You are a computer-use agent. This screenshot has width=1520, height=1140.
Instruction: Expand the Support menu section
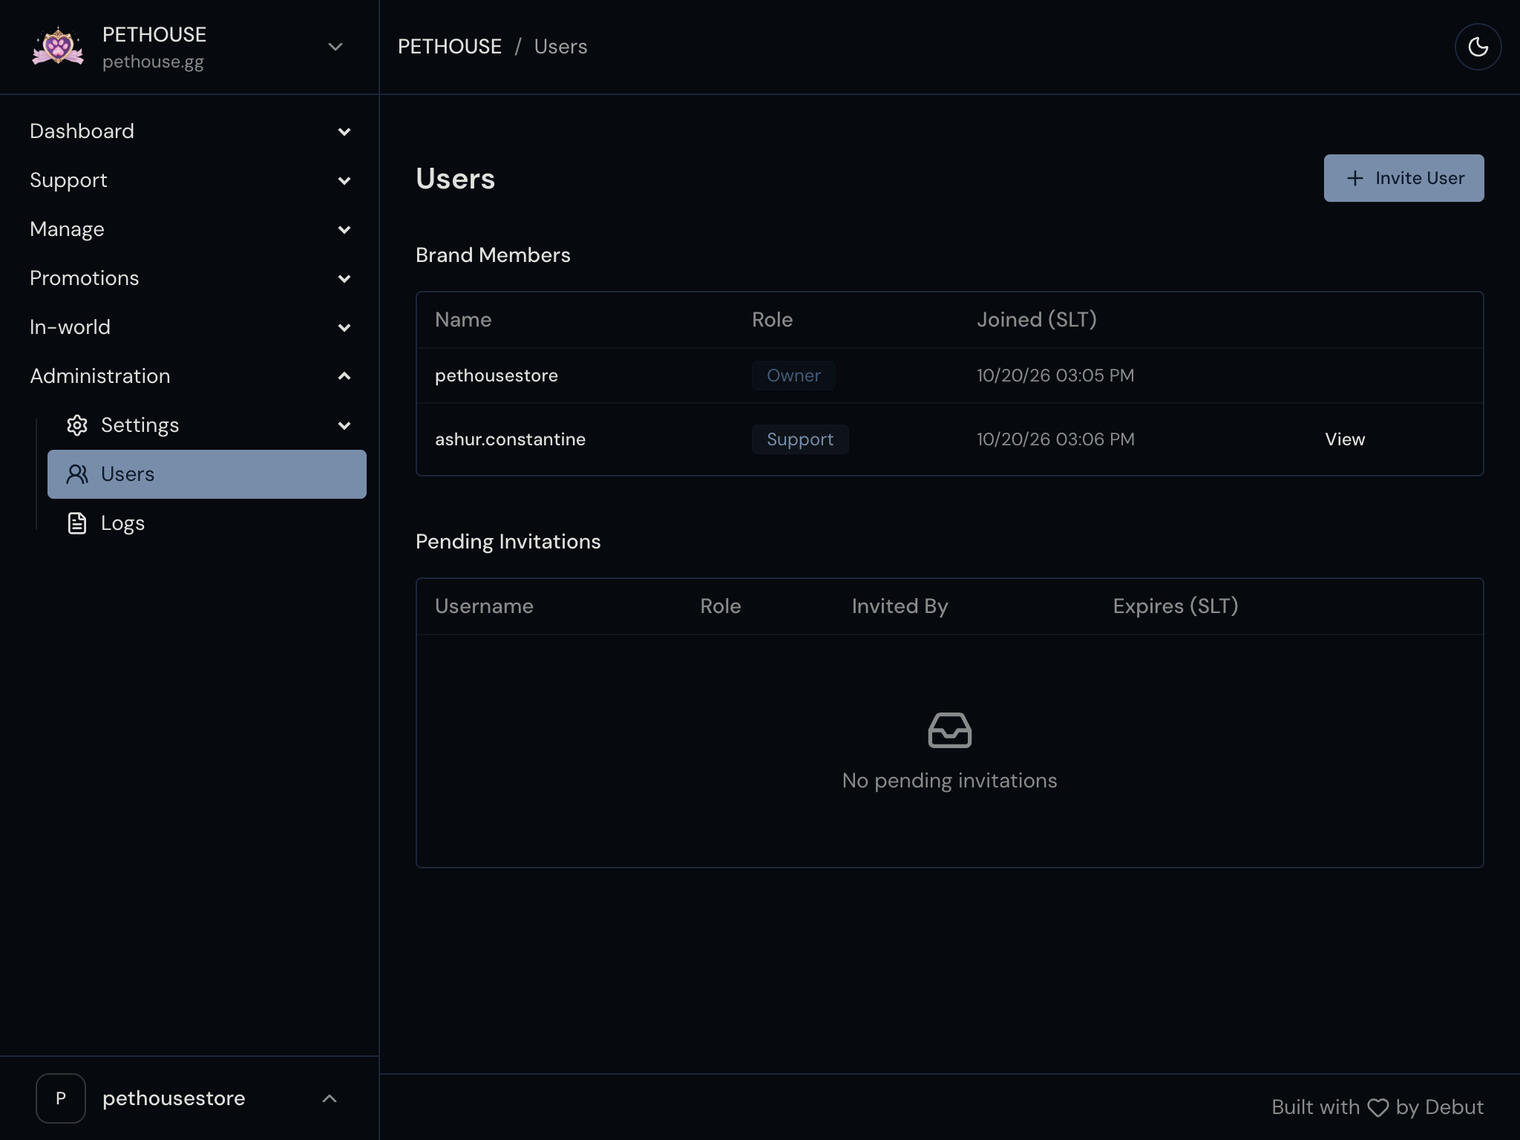pos(344,181)
